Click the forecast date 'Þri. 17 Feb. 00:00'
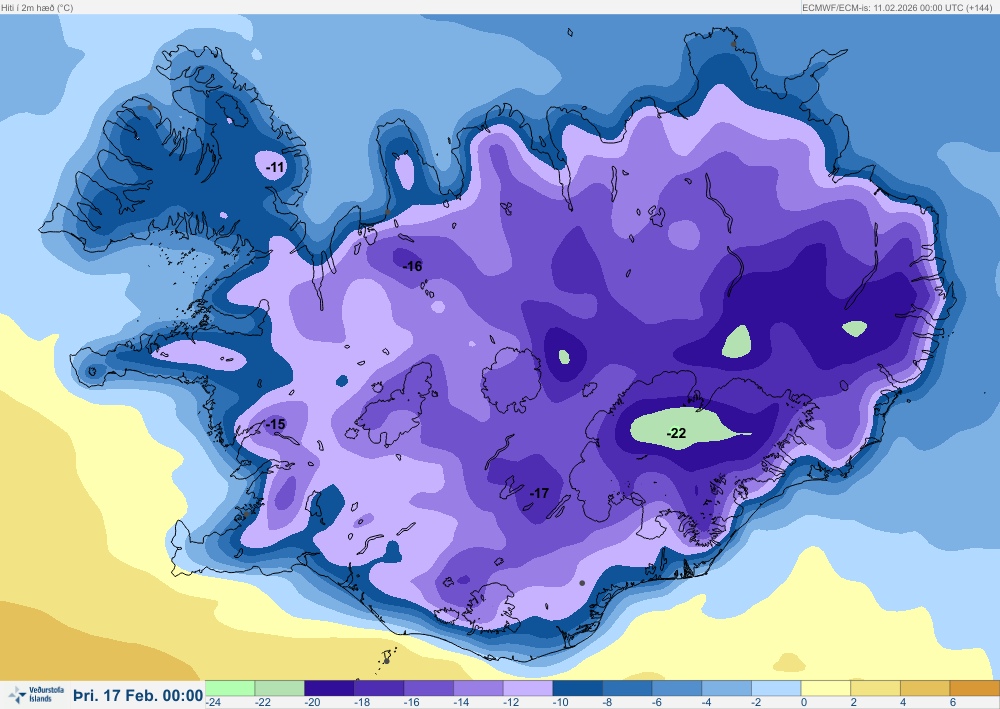The image size is (1000, 709). click(x=138, y=695)
